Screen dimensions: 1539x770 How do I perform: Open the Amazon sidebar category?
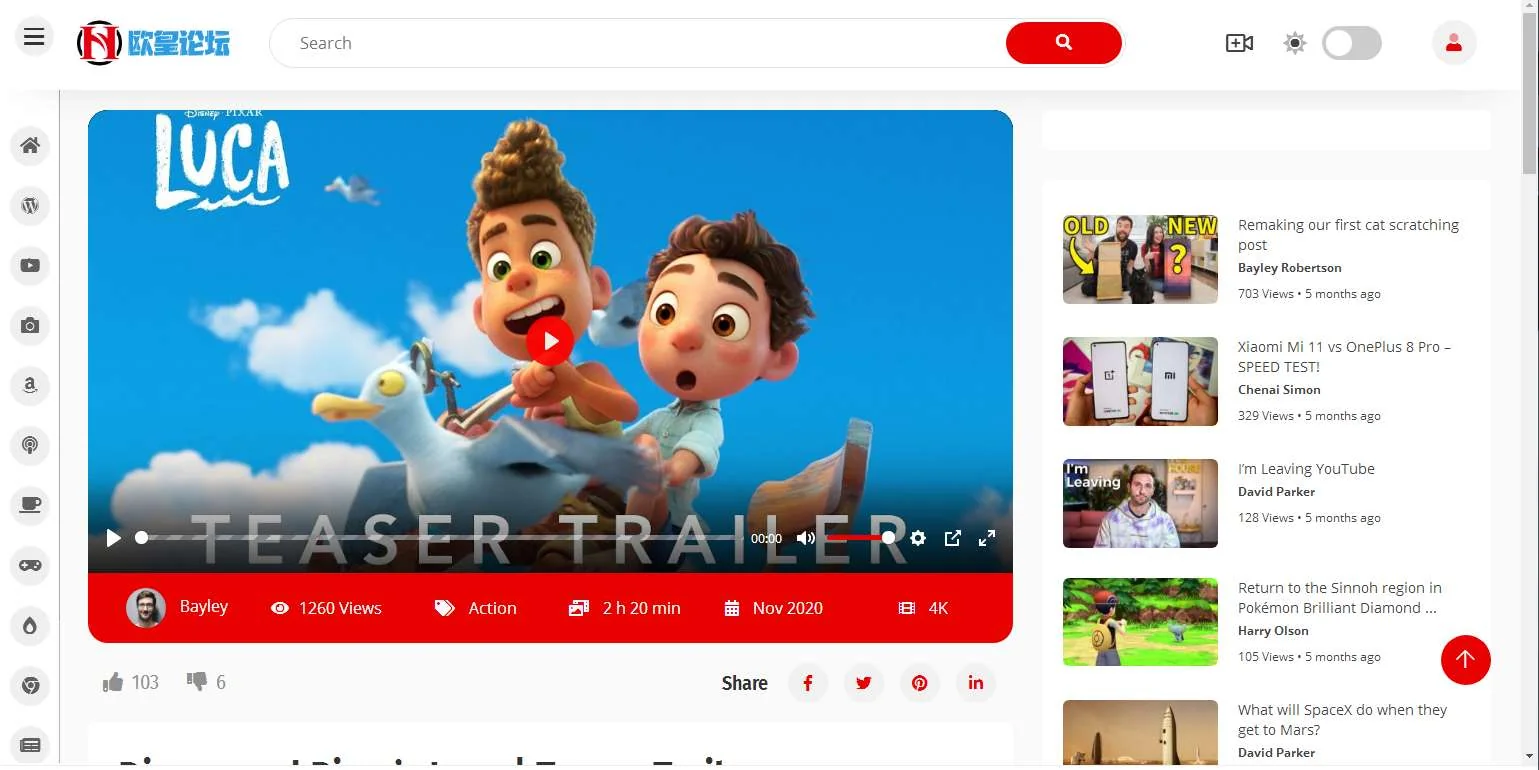30,385
